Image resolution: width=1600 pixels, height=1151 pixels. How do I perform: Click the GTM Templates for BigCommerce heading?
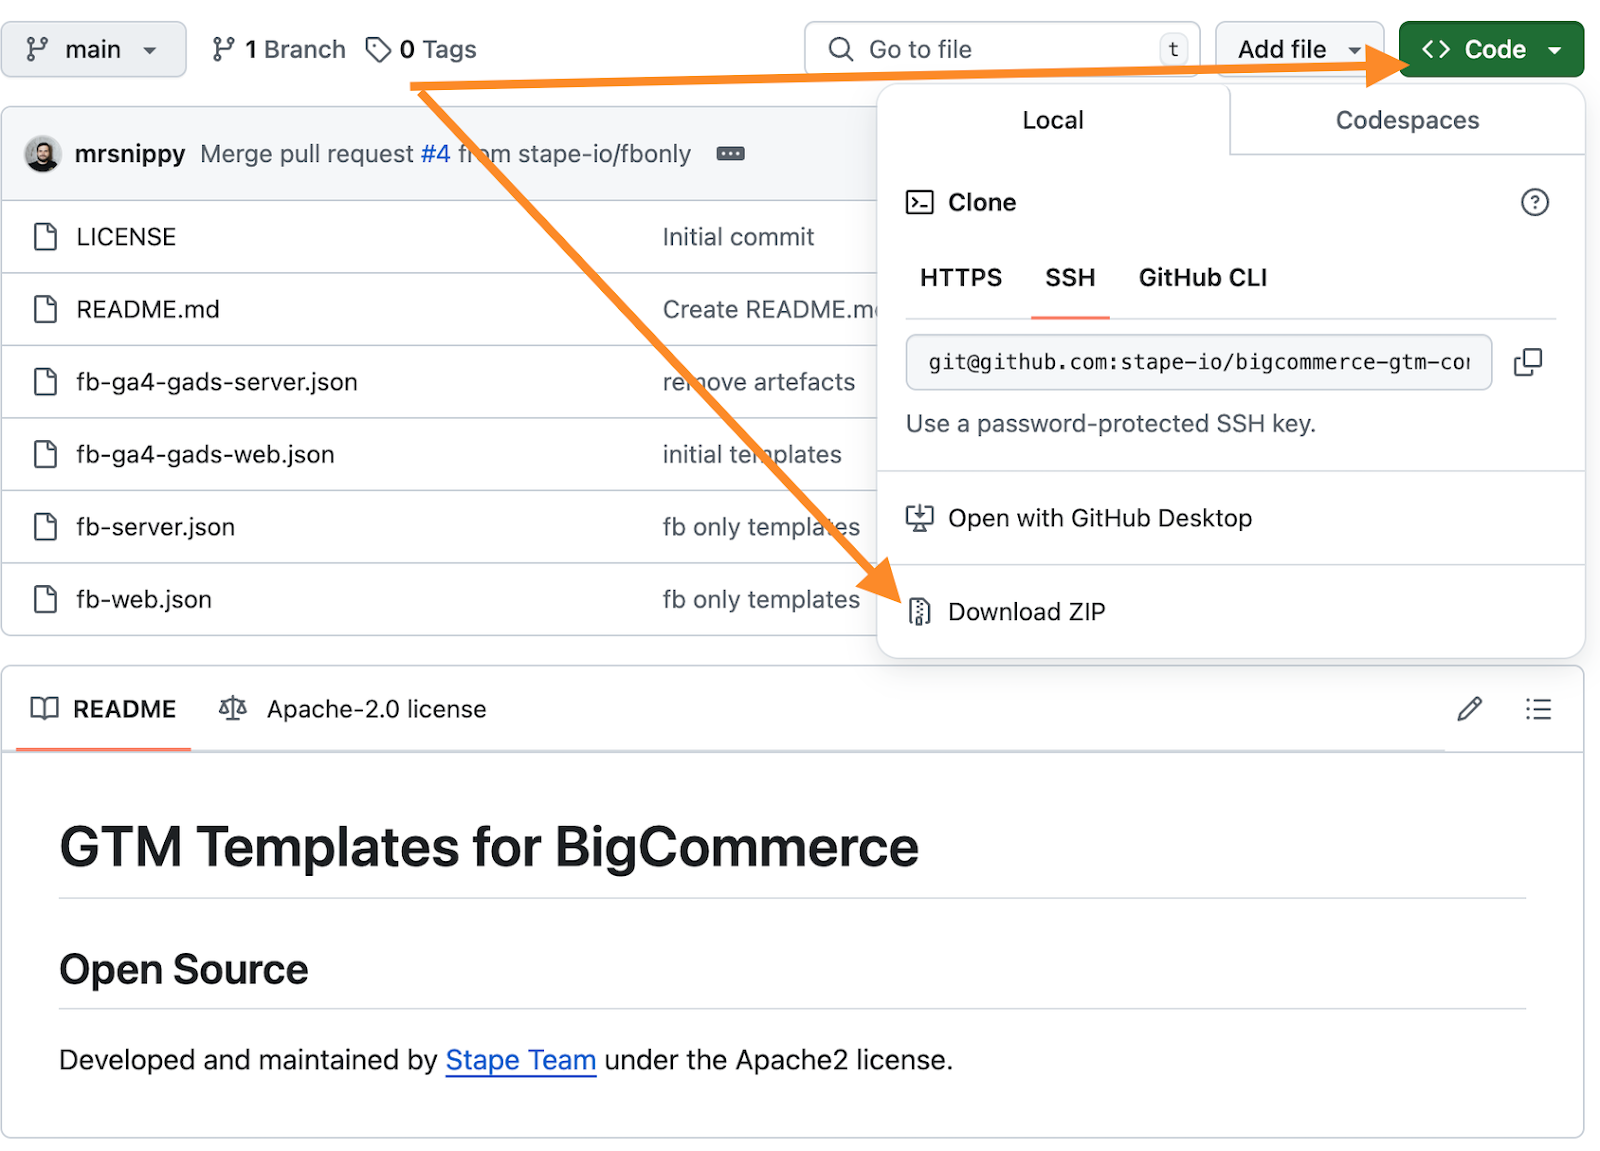pos(489,847)
